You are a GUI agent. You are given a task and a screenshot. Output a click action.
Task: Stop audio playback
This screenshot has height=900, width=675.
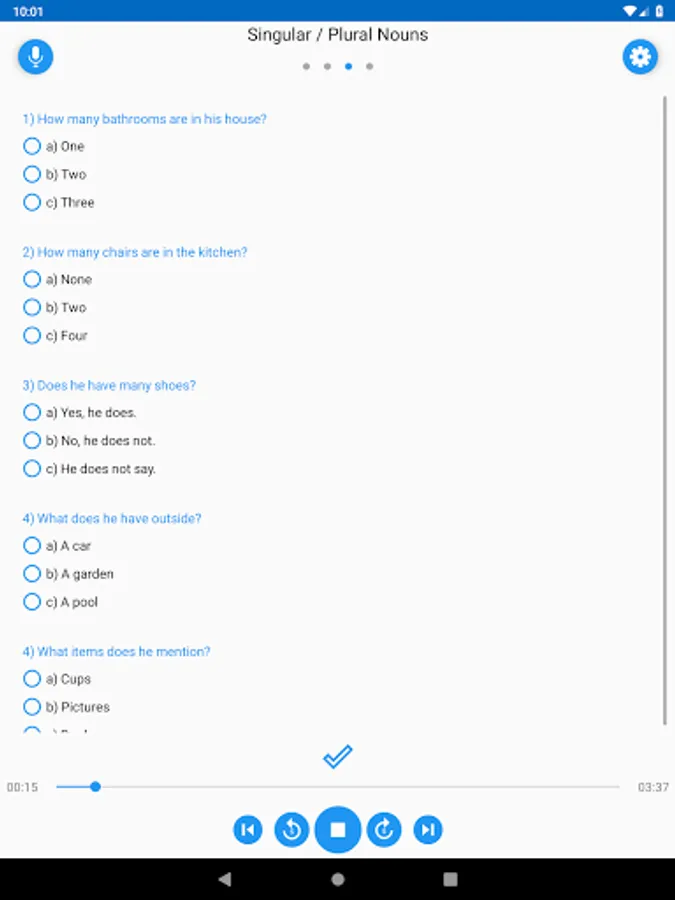[338, 829]
